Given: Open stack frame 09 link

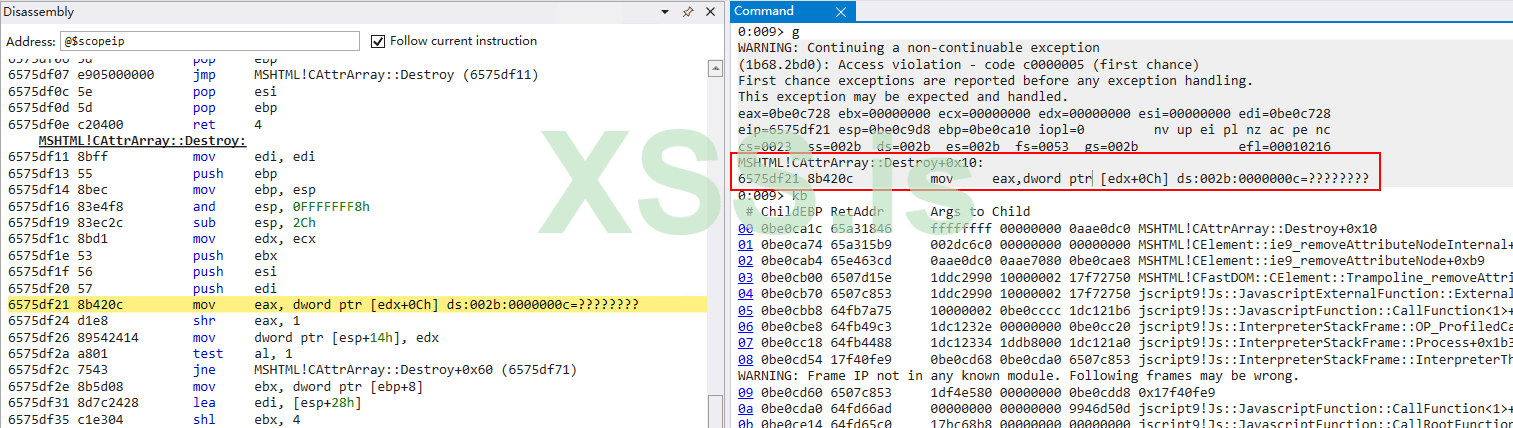Looking at the screenshot, I should point(744,391).
